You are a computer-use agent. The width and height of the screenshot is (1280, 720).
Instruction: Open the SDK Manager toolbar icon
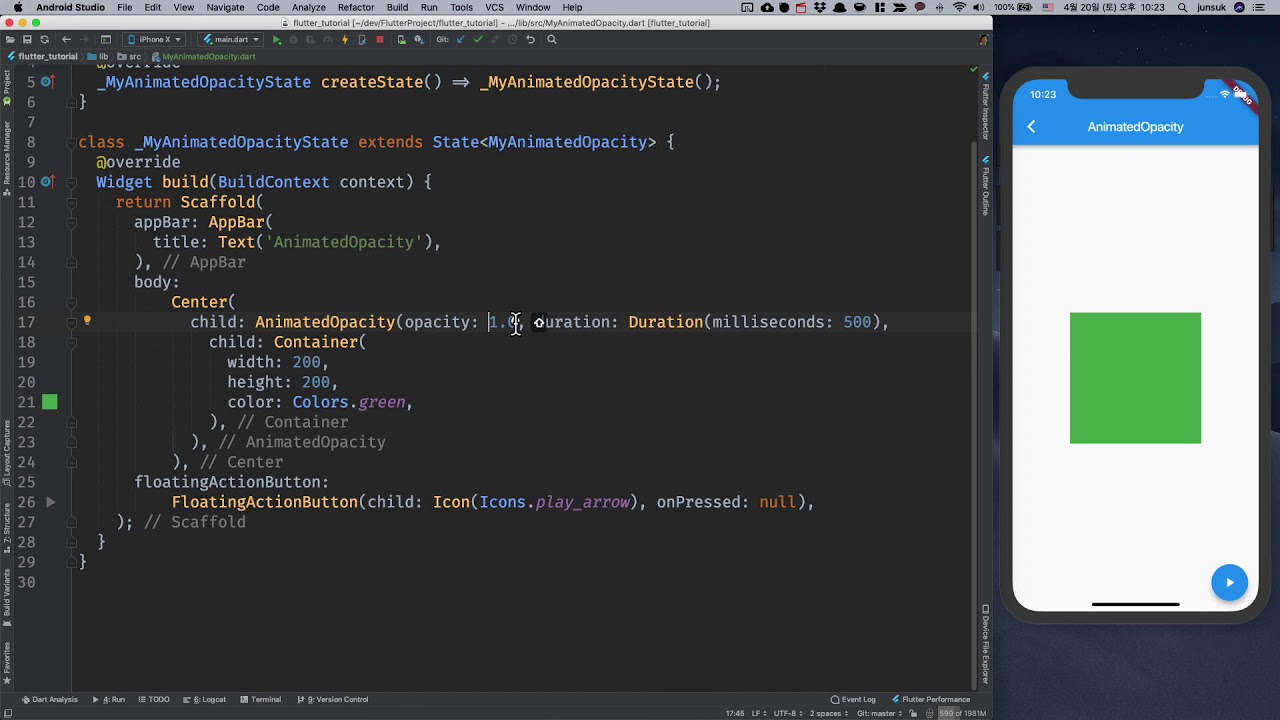point(418,40)
